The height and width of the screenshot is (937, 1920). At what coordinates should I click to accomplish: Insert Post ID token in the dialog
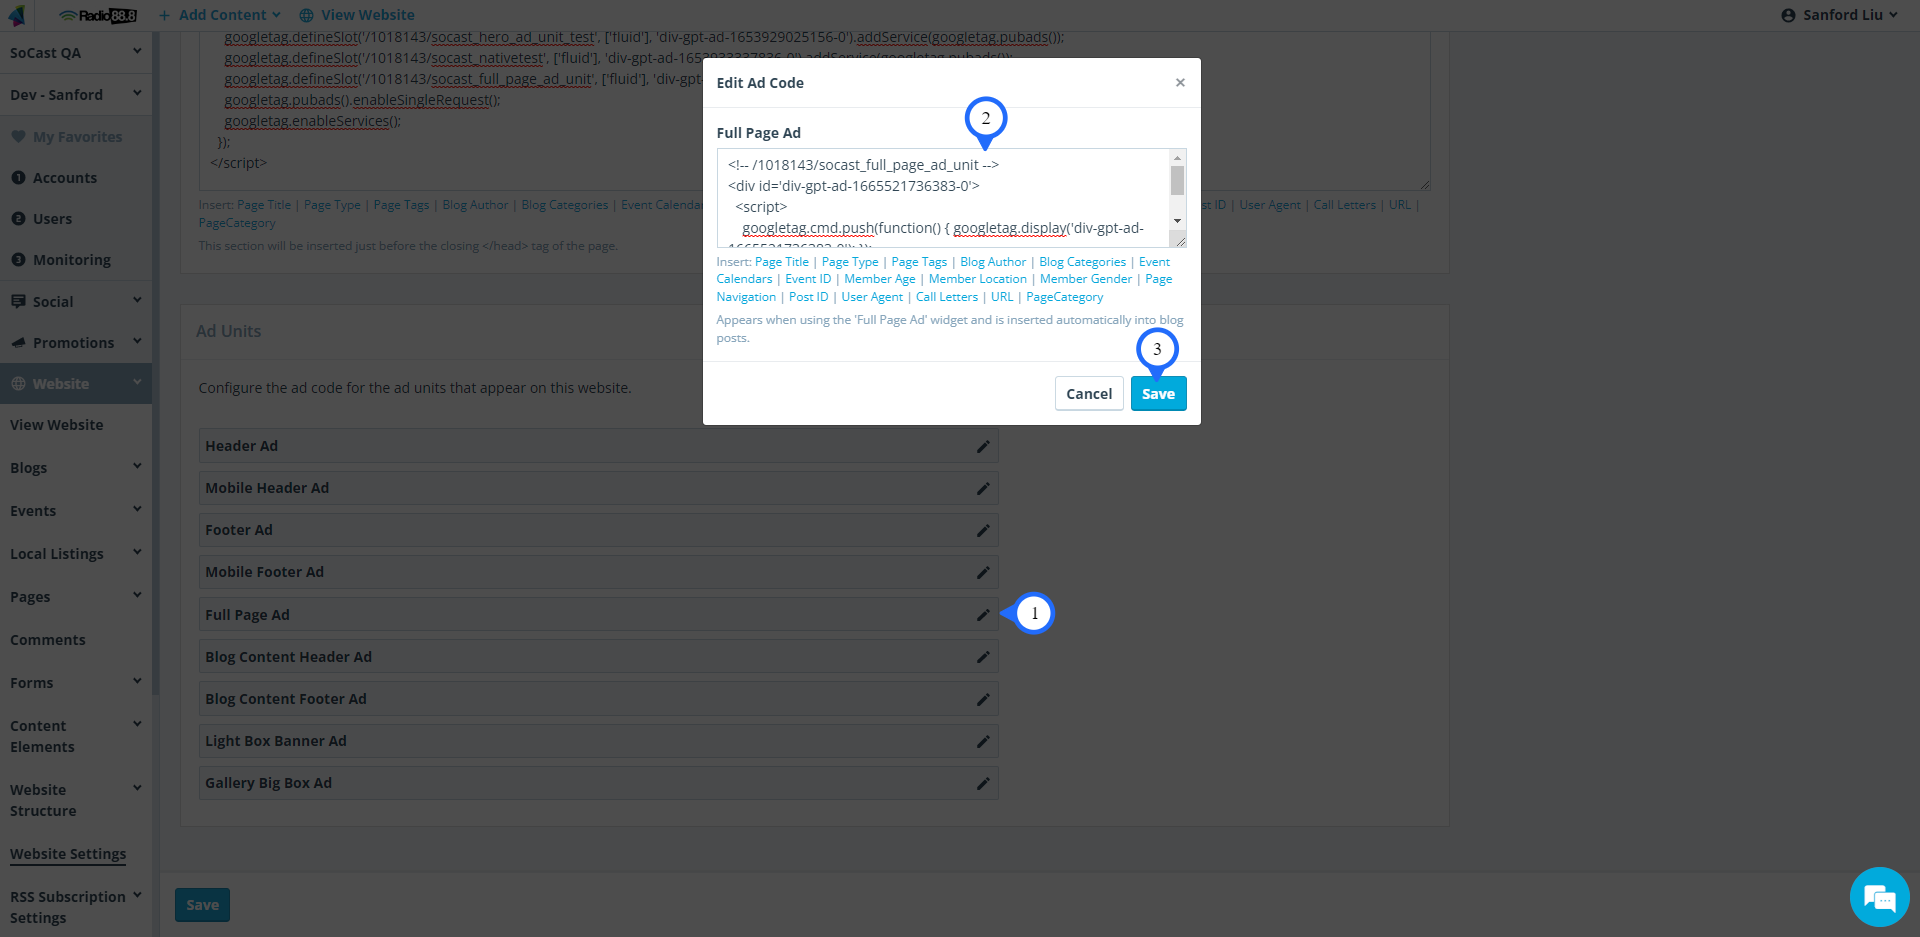(809, 297)
